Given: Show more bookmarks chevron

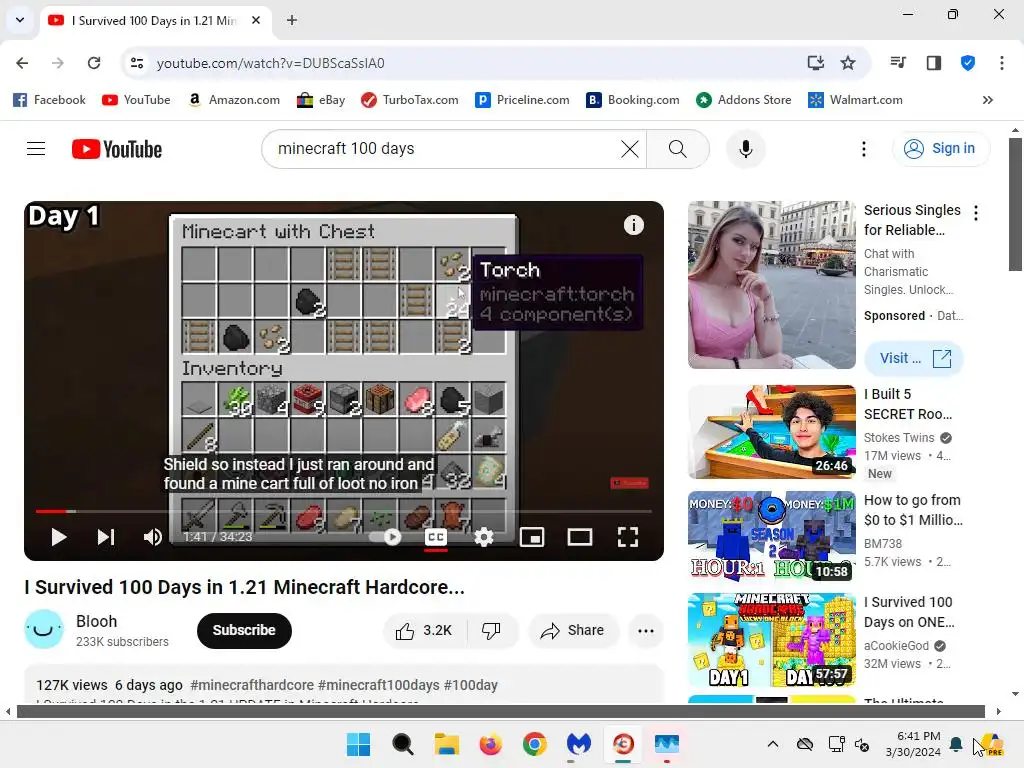Looking at the screenshot, I should tap(987, 100).
